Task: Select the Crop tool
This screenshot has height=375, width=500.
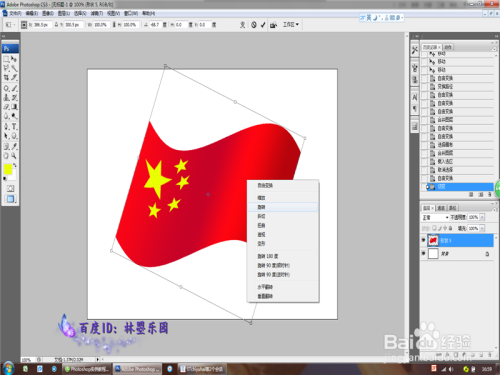Action: 6,77
